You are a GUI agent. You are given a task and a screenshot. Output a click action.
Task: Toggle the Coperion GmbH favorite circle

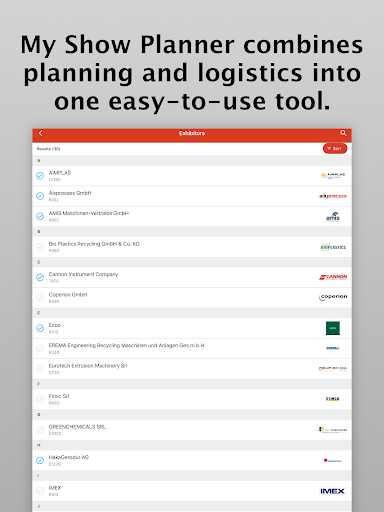click(40, 298)
